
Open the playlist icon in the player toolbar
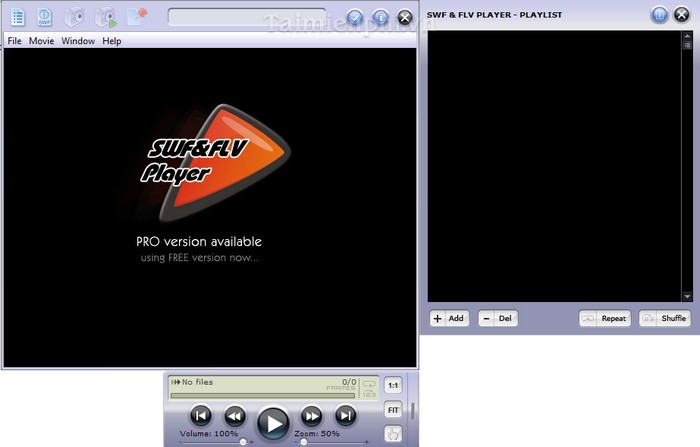point(18,17)
